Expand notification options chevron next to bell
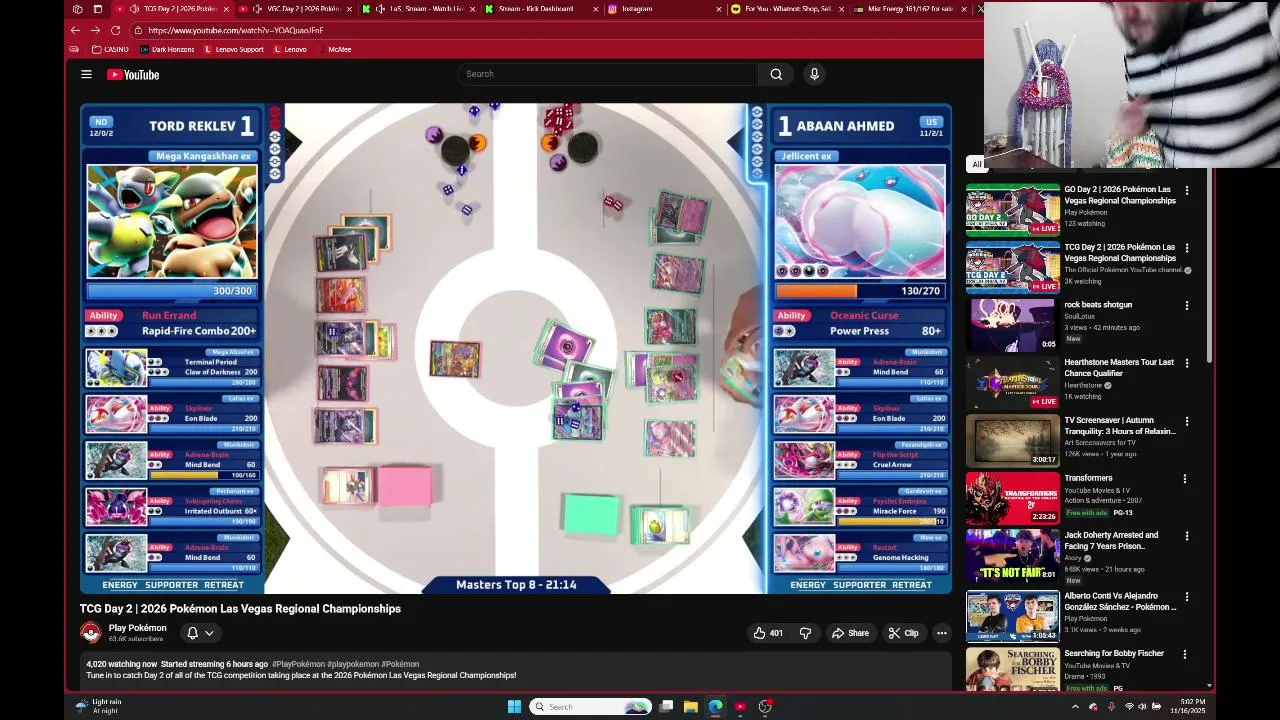Image resolution: width=1280 pixels, height=720 pixels. [x=209, y=633]
